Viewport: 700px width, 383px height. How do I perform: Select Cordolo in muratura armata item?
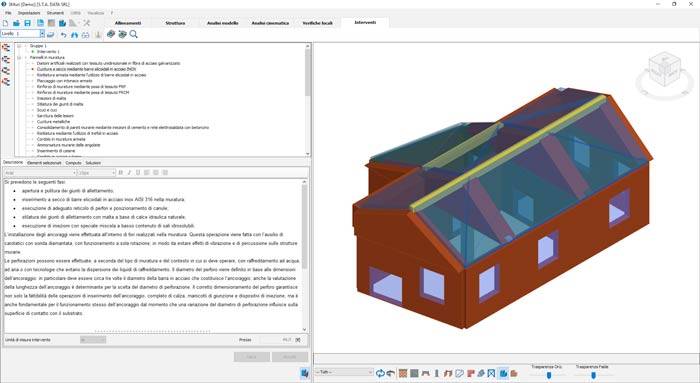[x=61, y=139]
